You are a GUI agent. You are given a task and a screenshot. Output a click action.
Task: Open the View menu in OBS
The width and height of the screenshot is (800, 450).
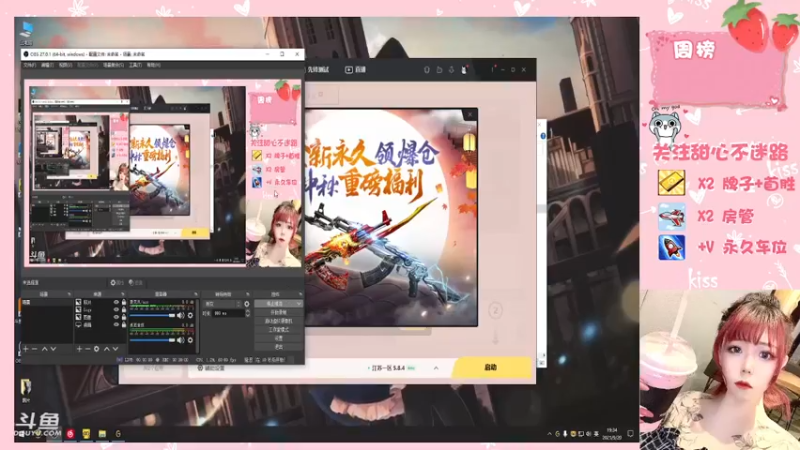(x=66, y=65)
